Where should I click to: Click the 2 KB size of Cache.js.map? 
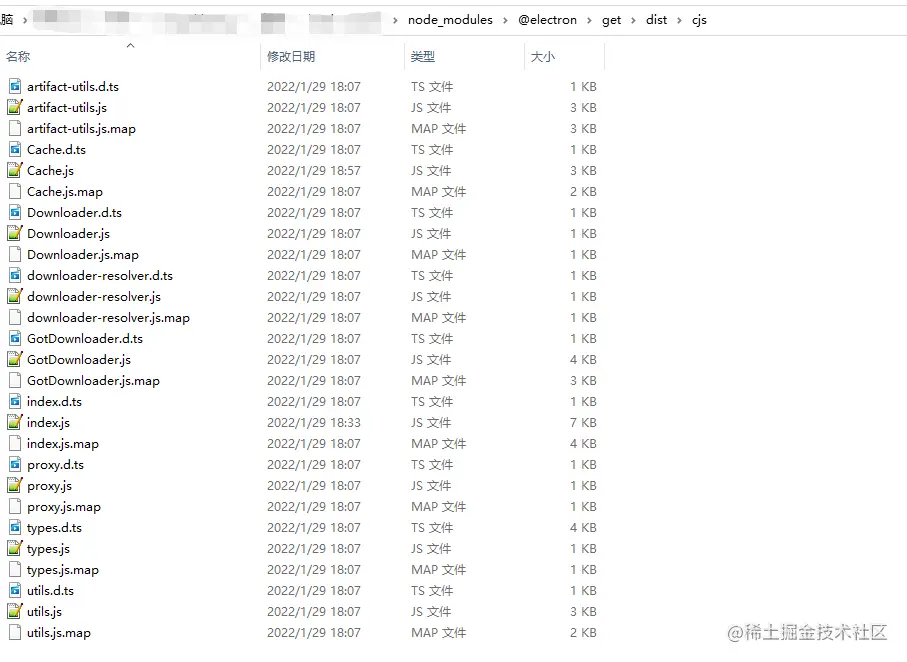[x=583, y=192]
